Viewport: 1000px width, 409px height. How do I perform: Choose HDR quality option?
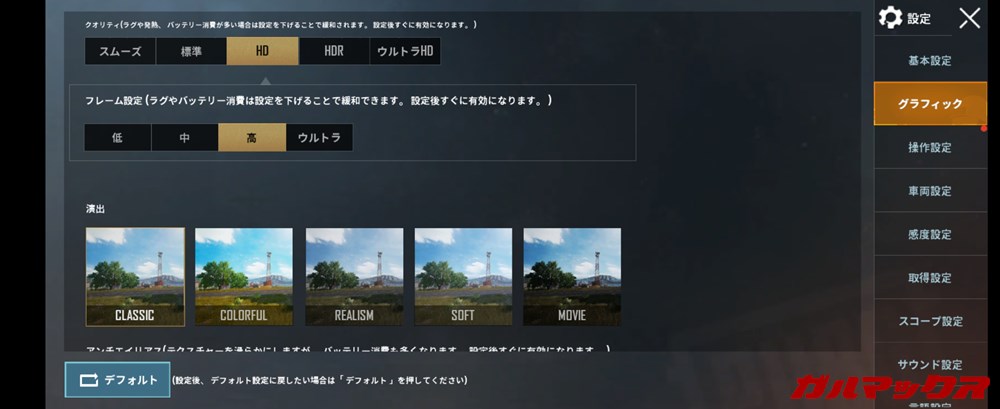click(x=334, y=52)
